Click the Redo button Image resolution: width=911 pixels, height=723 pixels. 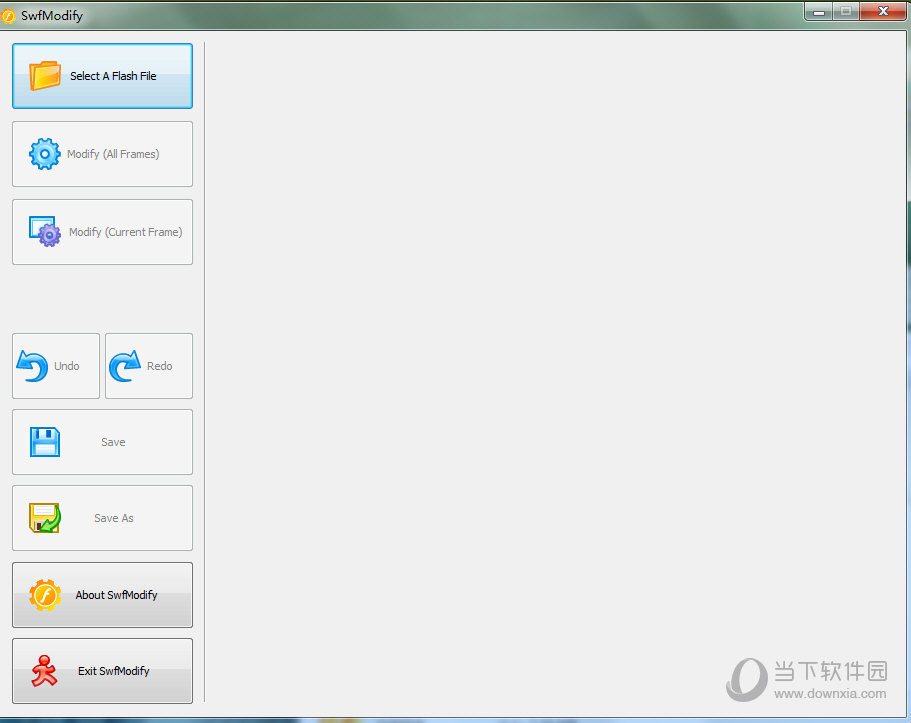pyautogui.click(x=149, y=366)
